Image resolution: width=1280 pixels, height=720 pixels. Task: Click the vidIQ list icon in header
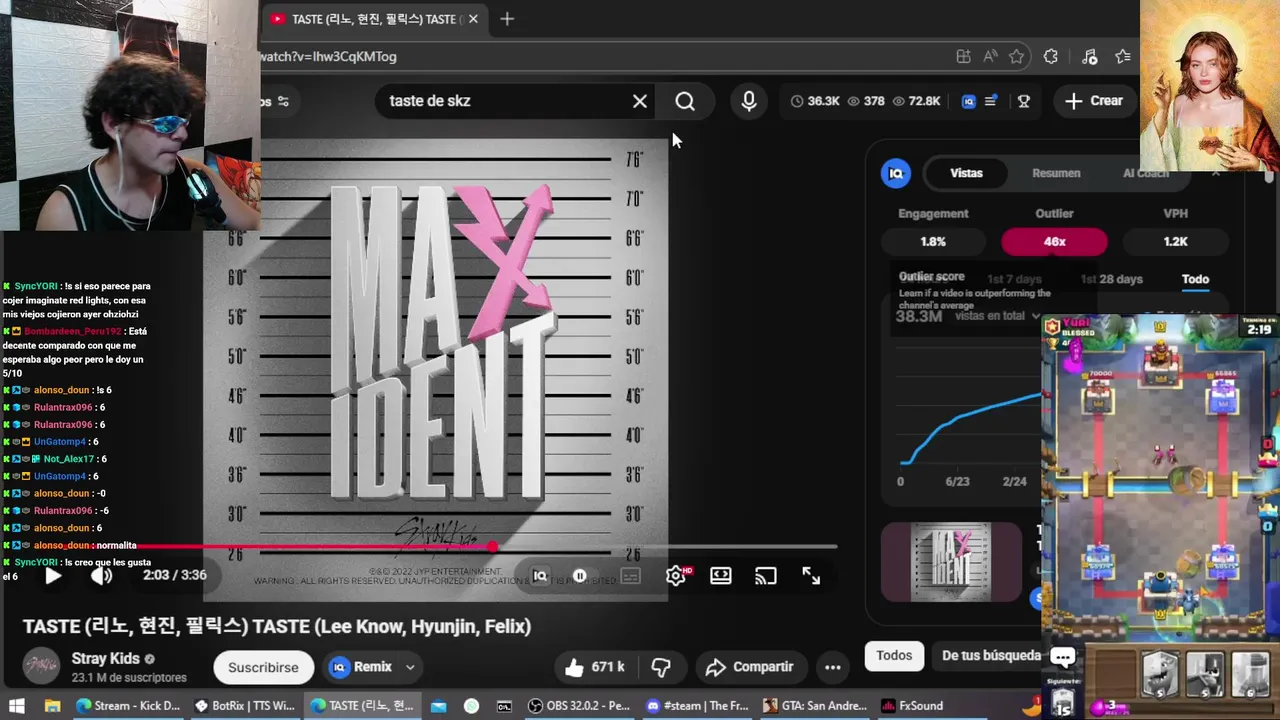click(991, 101)
